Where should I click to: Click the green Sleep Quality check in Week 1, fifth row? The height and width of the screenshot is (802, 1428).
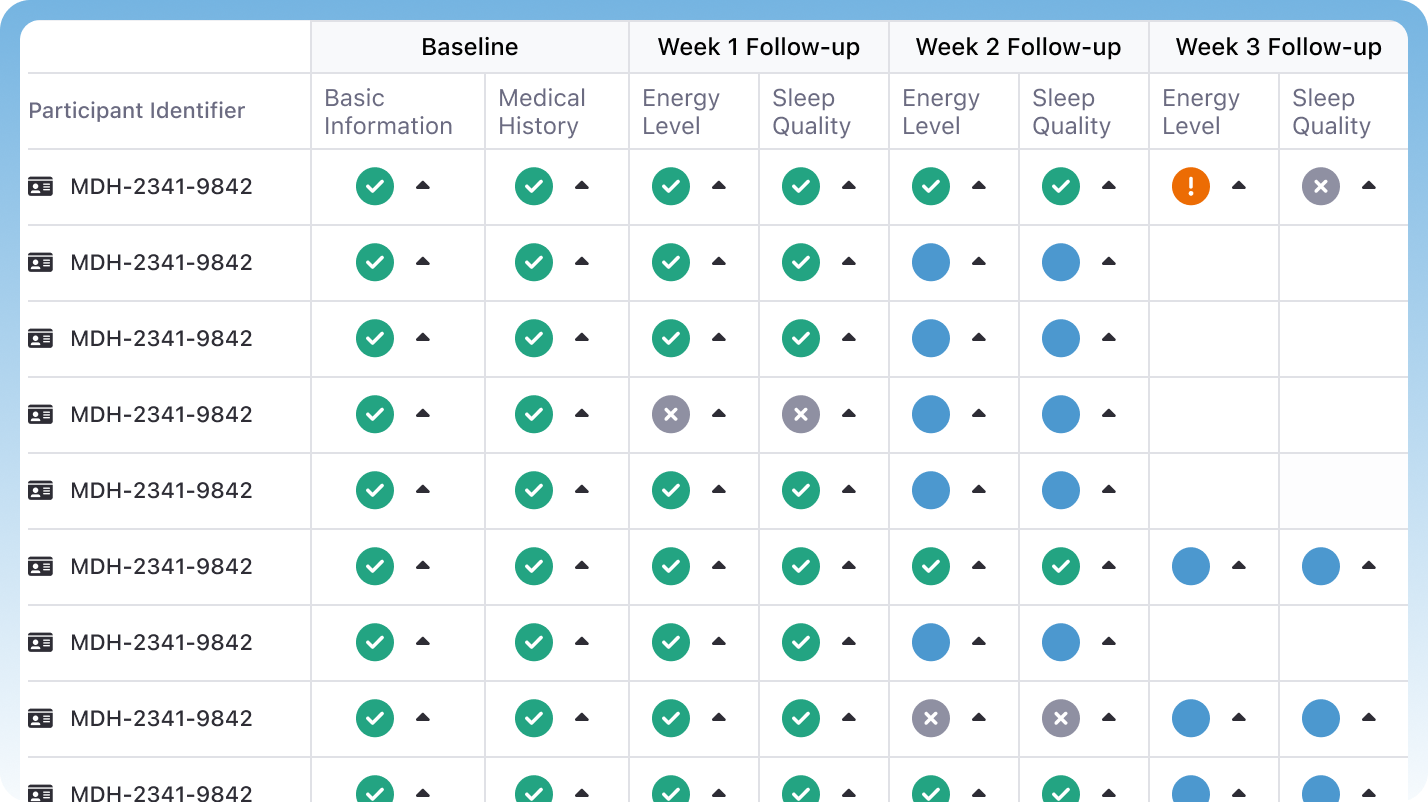coord(800,490)
